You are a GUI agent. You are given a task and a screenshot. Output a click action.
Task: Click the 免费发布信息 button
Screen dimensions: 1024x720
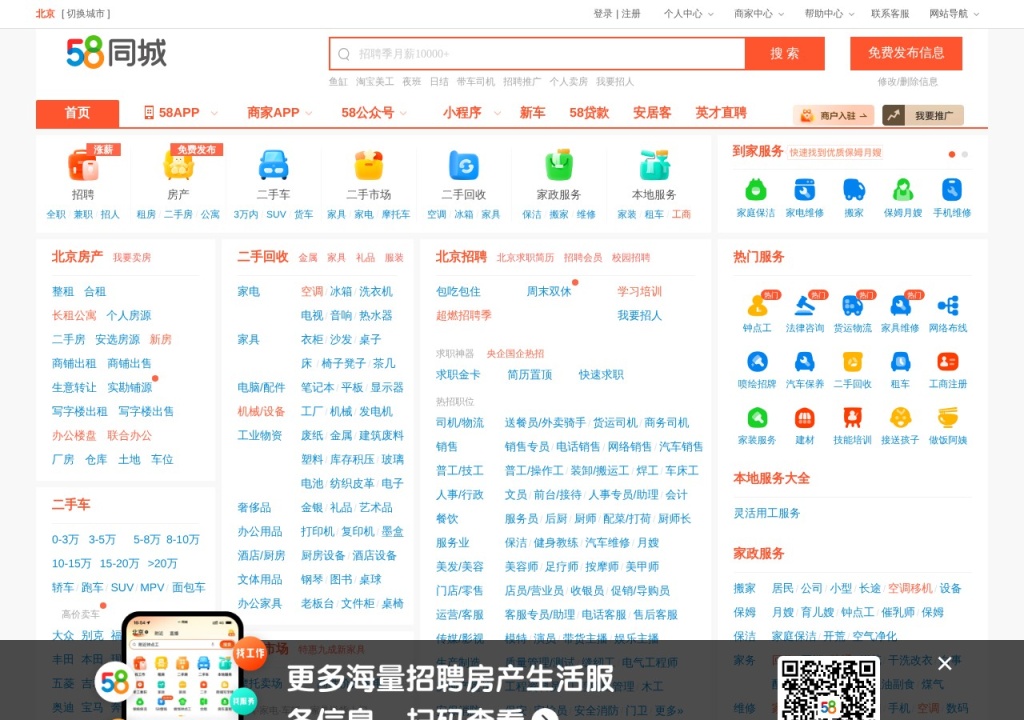tap(906, 53)
